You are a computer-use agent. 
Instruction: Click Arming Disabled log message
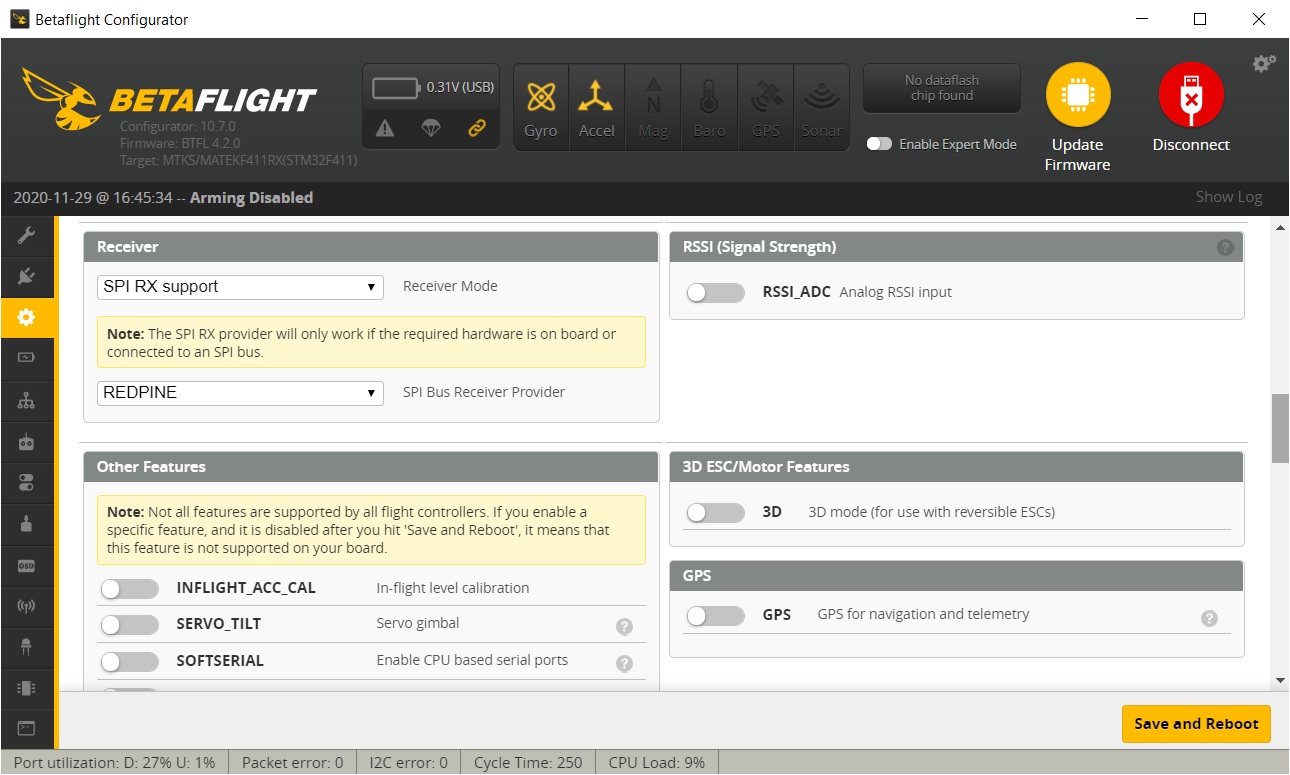coord(251,198)
